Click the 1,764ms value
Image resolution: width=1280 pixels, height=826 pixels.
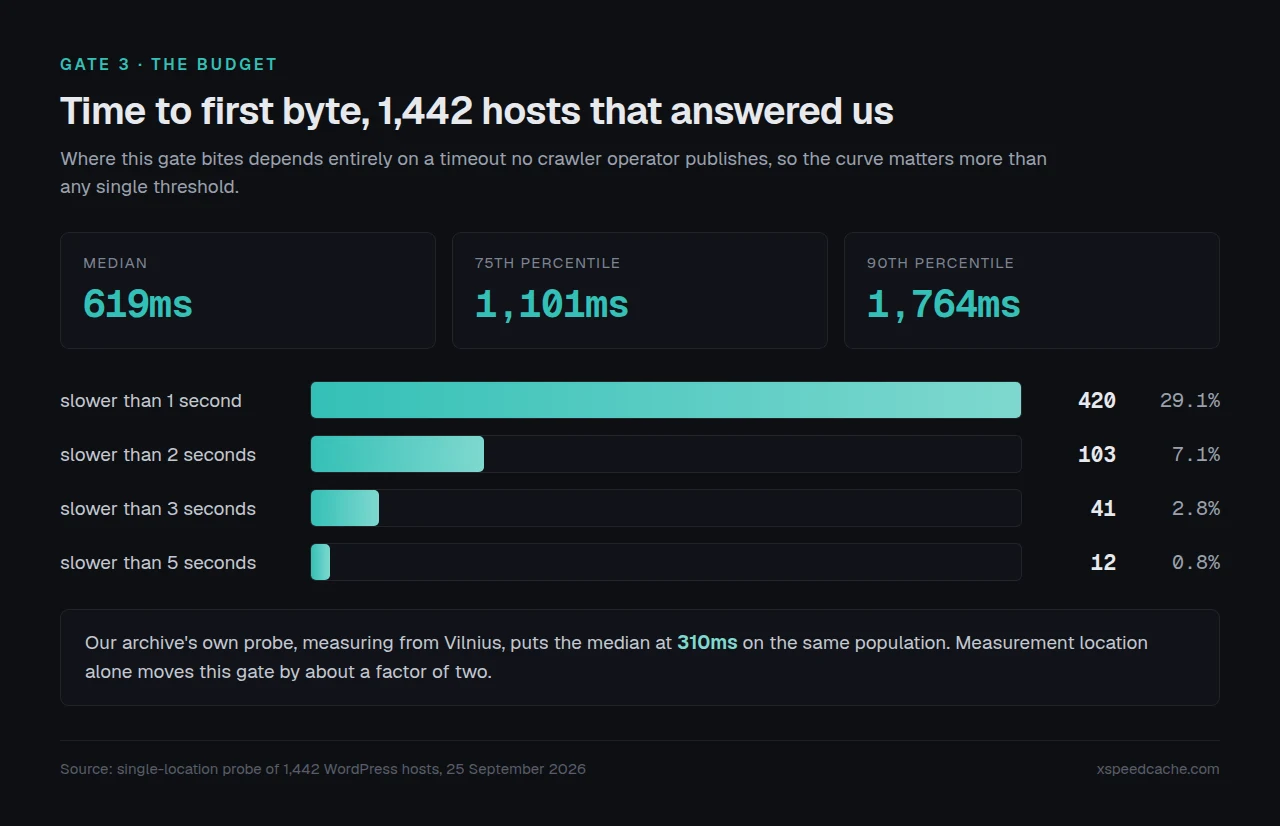(x=944, y=304)
